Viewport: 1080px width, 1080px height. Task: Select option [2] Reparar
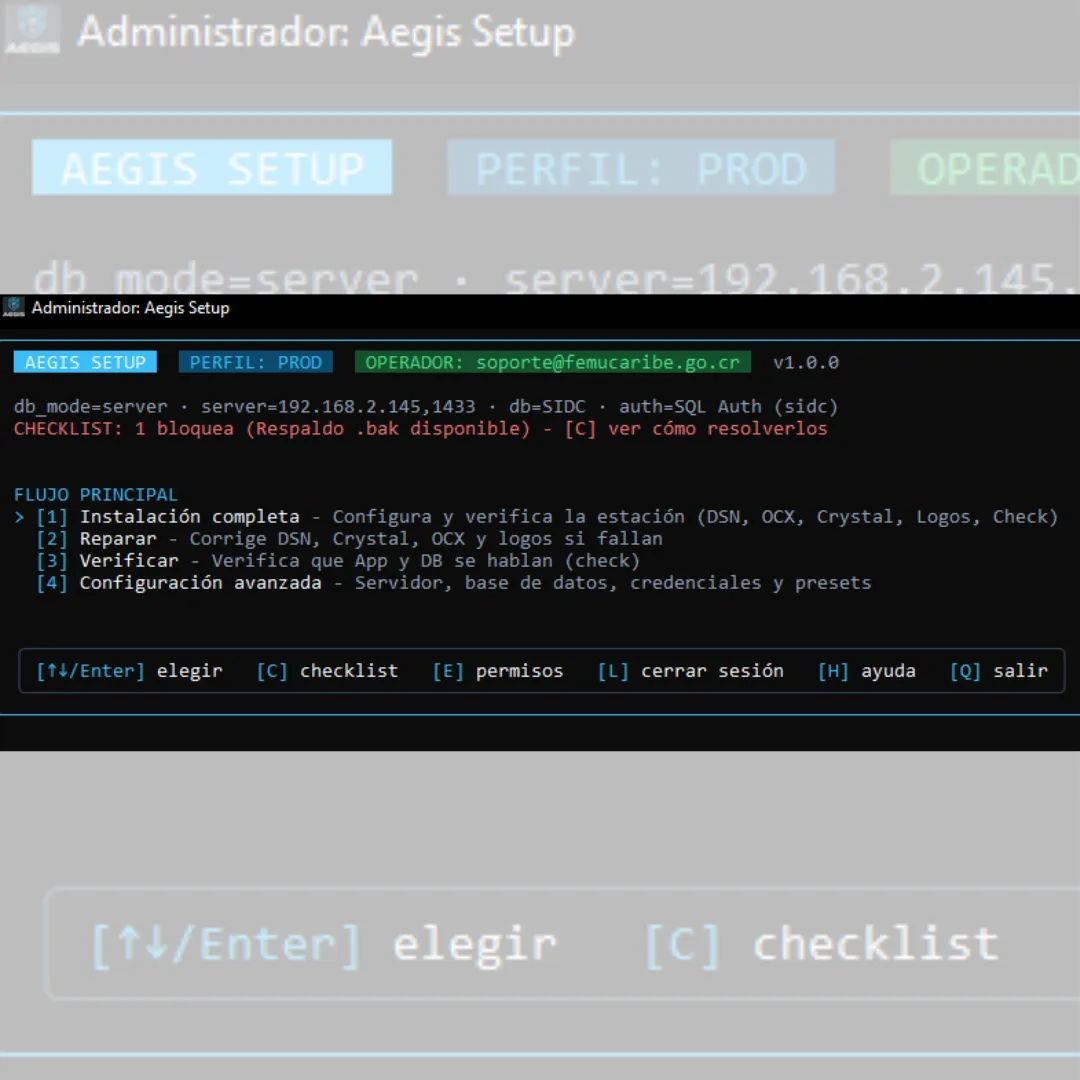(x=349, y=539)
